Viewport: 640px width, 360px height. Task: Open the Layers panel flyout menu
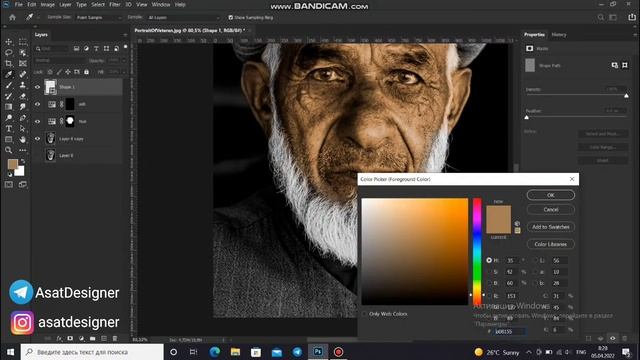tap(125, 35)
